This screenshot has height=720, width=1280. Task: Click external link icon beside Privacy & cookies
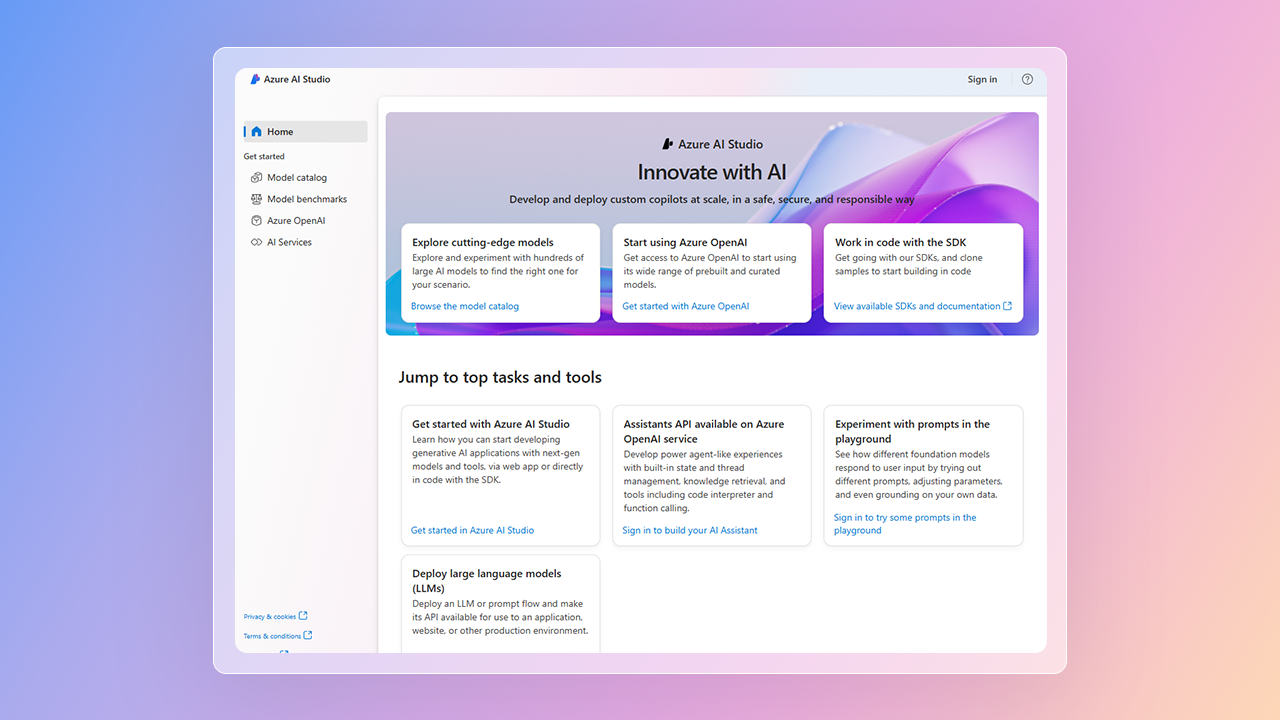pyautogui.click(x=304, y=616)
